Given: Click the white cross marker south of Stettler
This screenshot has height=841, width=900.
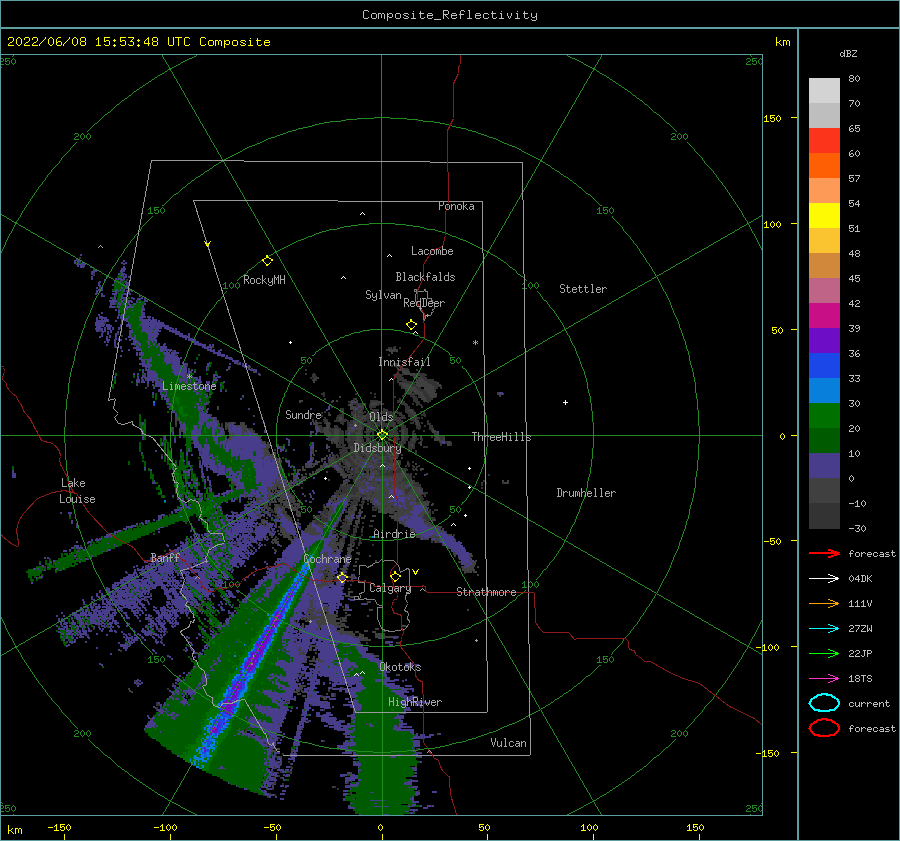Looking at the screenshot, I should pyautogui.click(x=565, y=402).
